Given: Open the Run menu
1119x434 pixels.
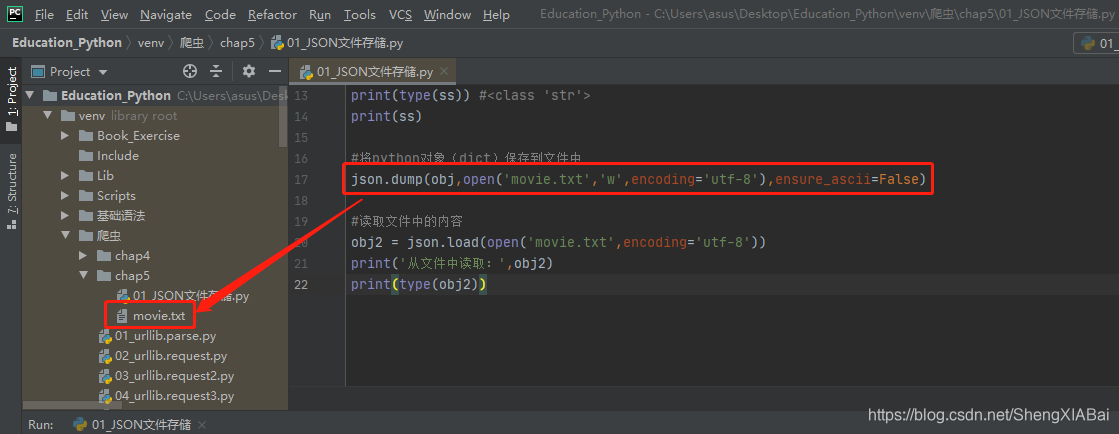Looking at the screenshot, I should tap(320, 14).
